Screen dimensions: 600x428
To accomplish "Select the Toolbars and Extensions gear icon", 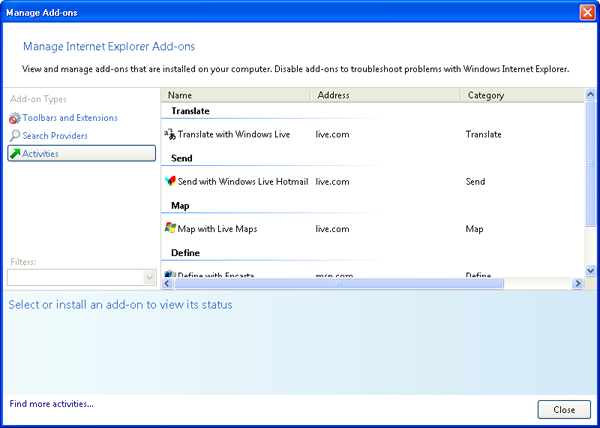I will point(15,118).
